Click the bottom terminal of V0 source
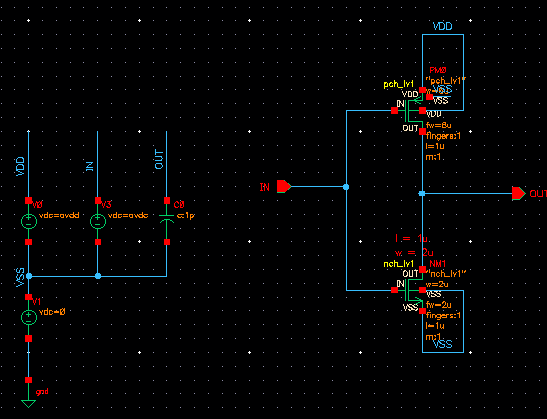 pos(29,242)
